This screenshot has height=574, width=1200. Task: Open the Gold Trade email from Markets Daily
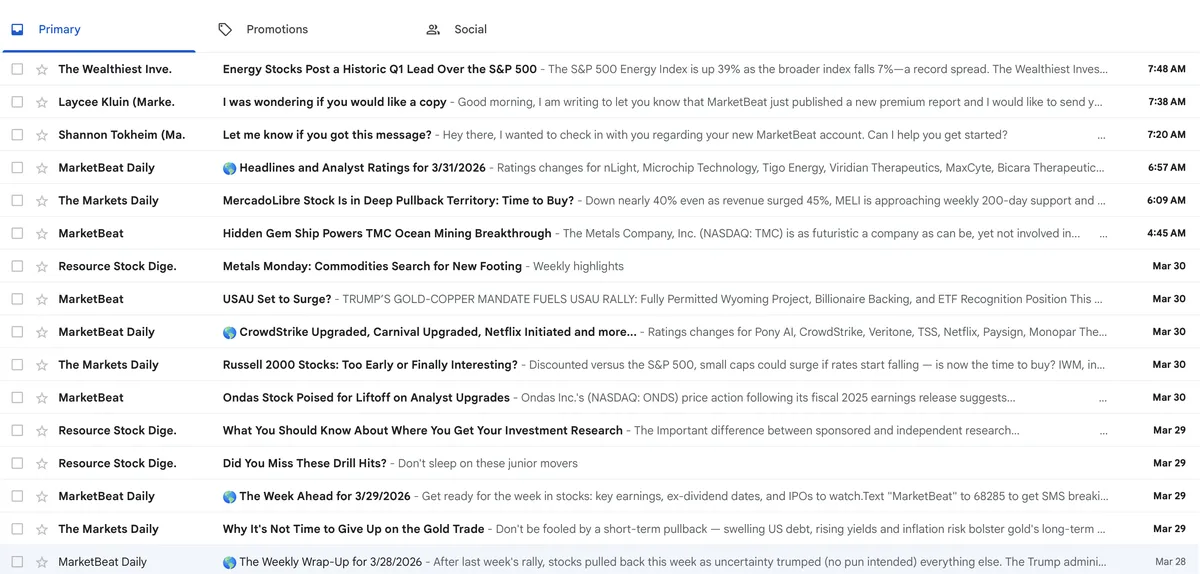click(353, 529)
